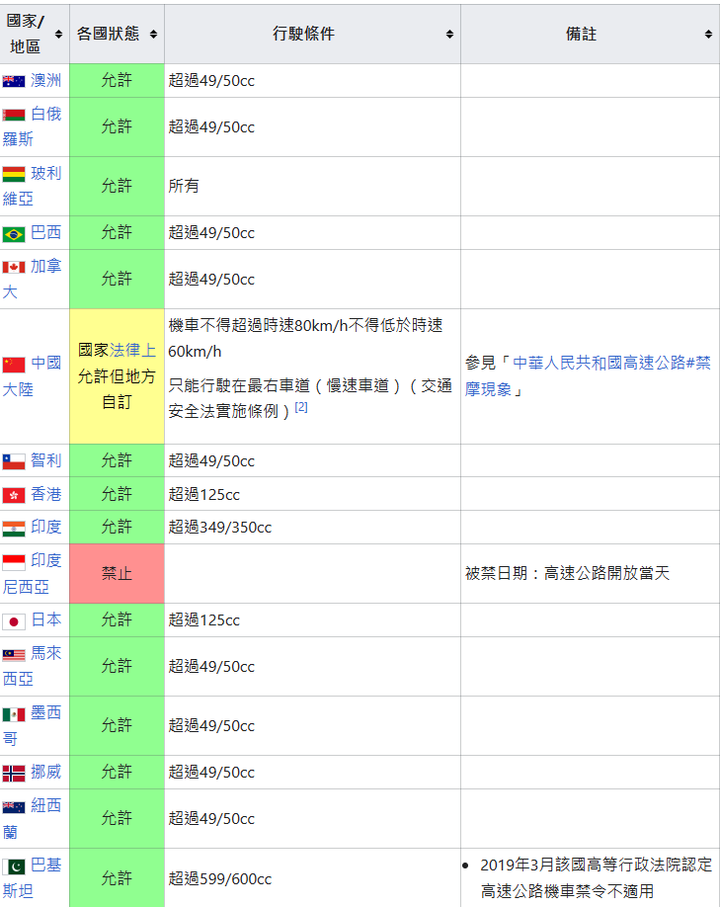Click the red 禁止 status cell
This screenshot has height=907, width=720.
(x=117, y=574)
